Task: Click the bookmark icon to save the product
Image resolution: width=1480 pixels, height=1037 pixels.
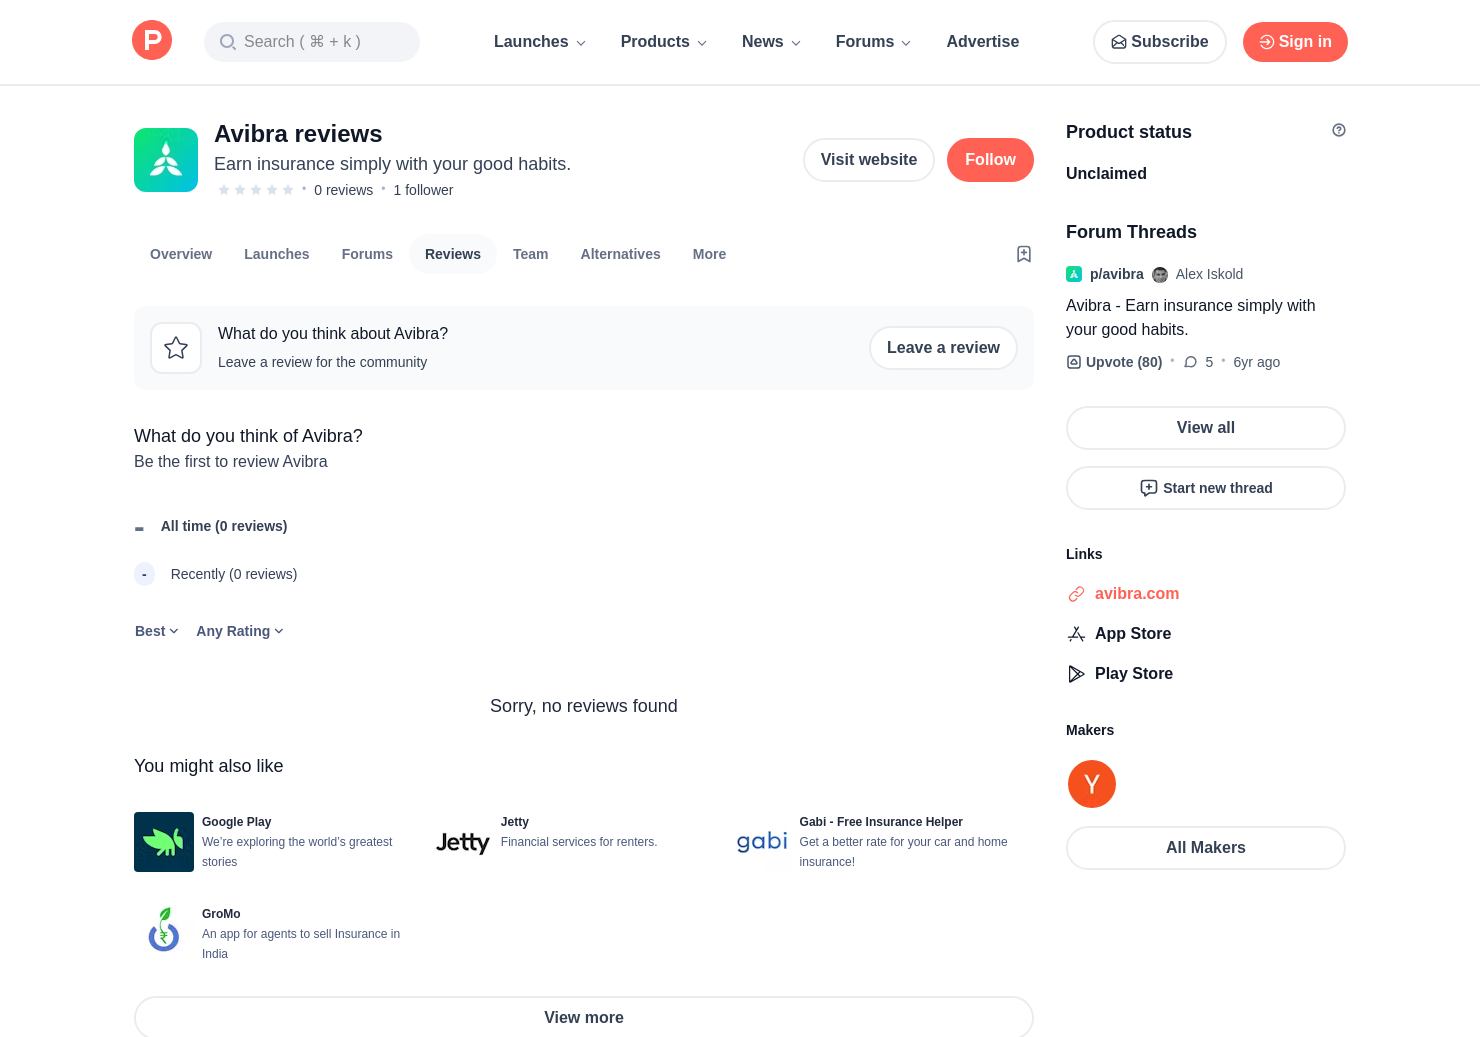Action: tap(1023, 254)
